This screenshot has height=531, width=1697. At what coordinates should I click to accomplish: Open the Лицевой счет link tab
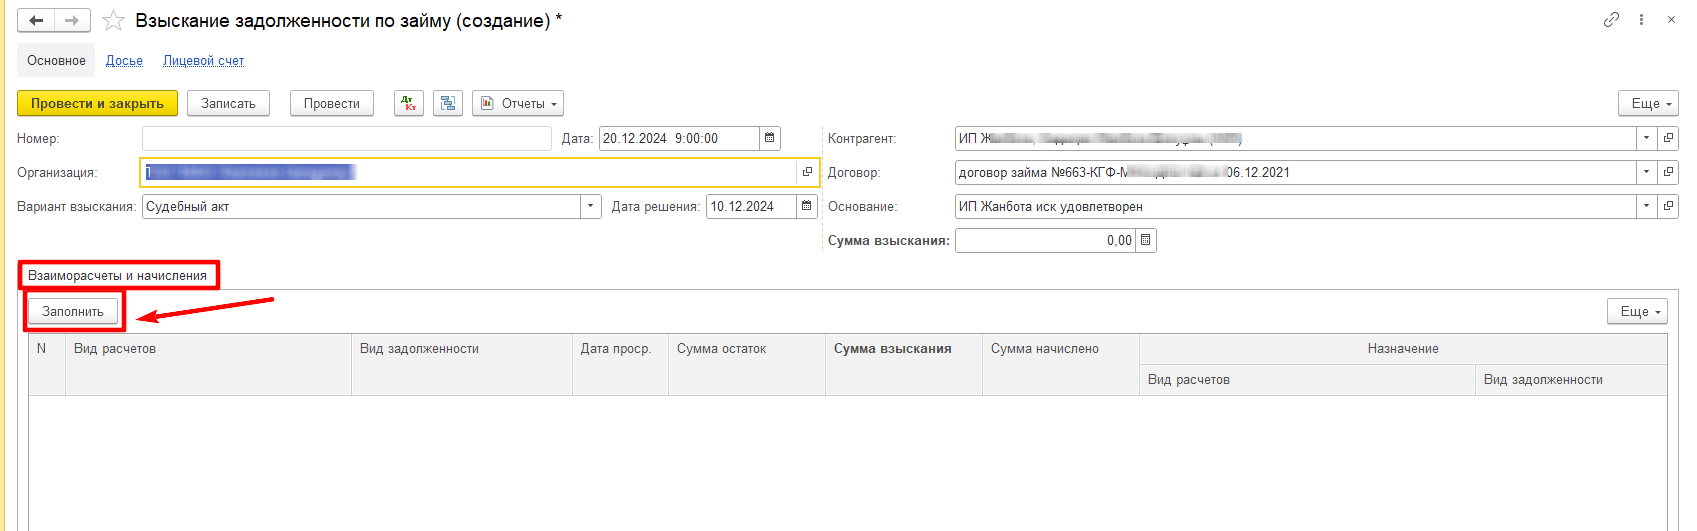coord(203,60)
